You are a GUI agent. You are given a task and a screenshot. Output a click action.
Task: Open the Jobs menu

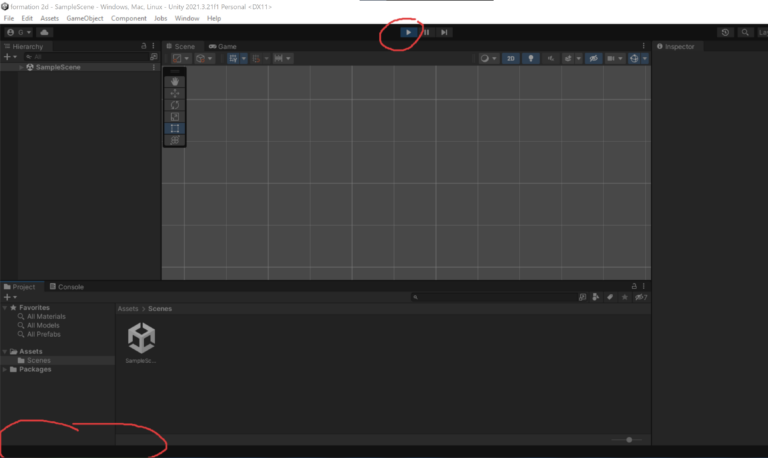coord(161,18)
